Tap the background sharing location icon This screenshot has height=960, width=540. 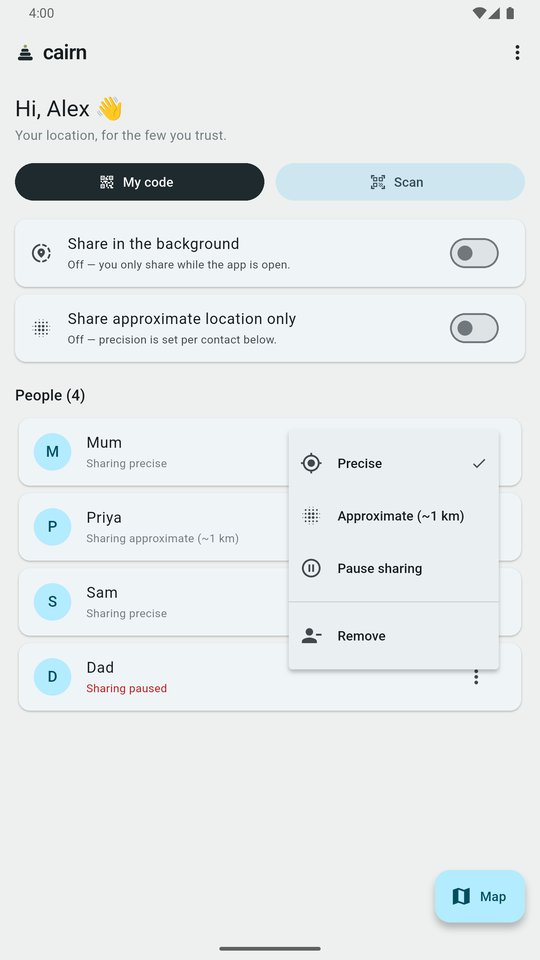tap(41, 253)
